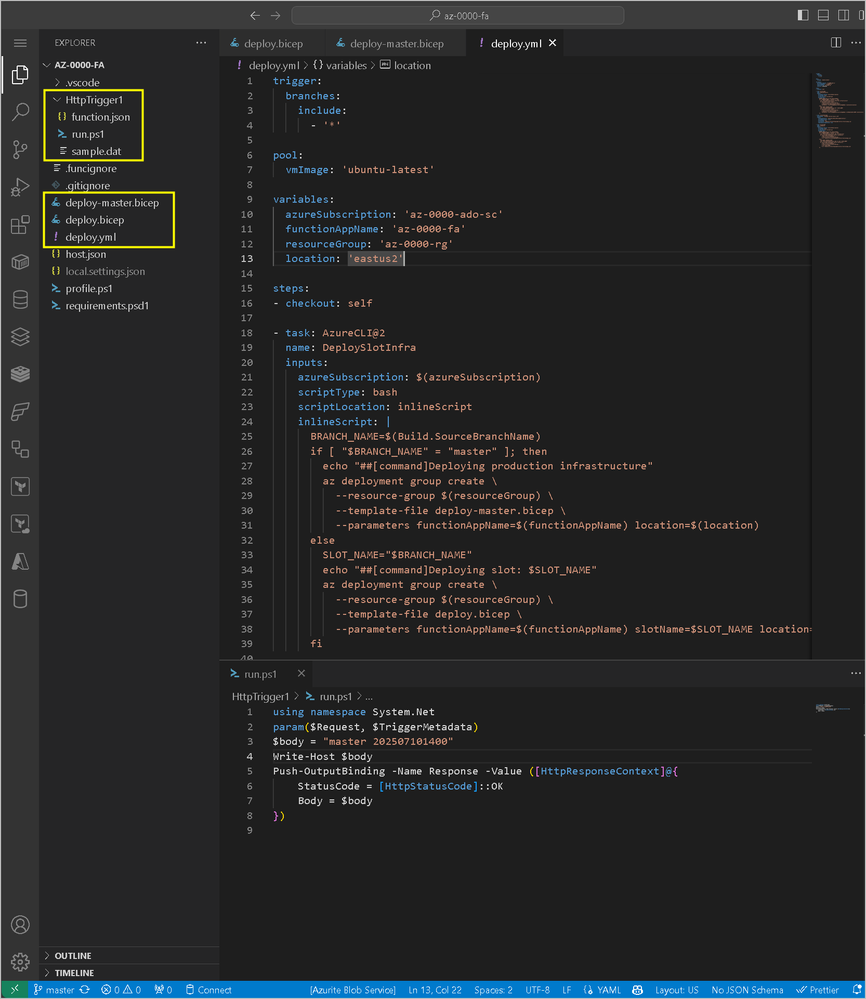This screenshot has height=999, width=866.
Task: Close the run.ps1 tab
Action: (x=301, y=673)
